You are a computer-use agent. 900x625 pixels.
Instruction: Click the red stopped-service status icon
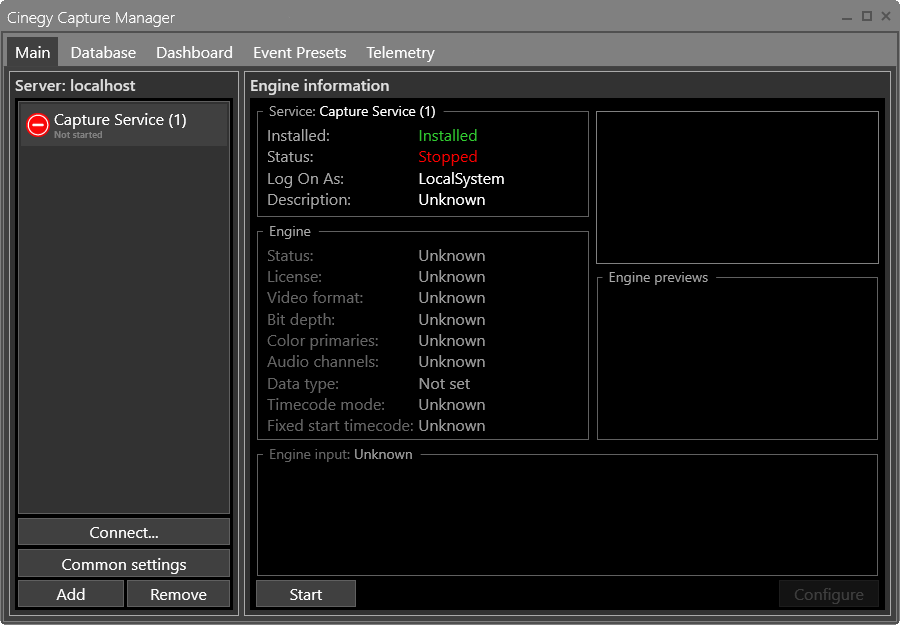coord(36,125)
